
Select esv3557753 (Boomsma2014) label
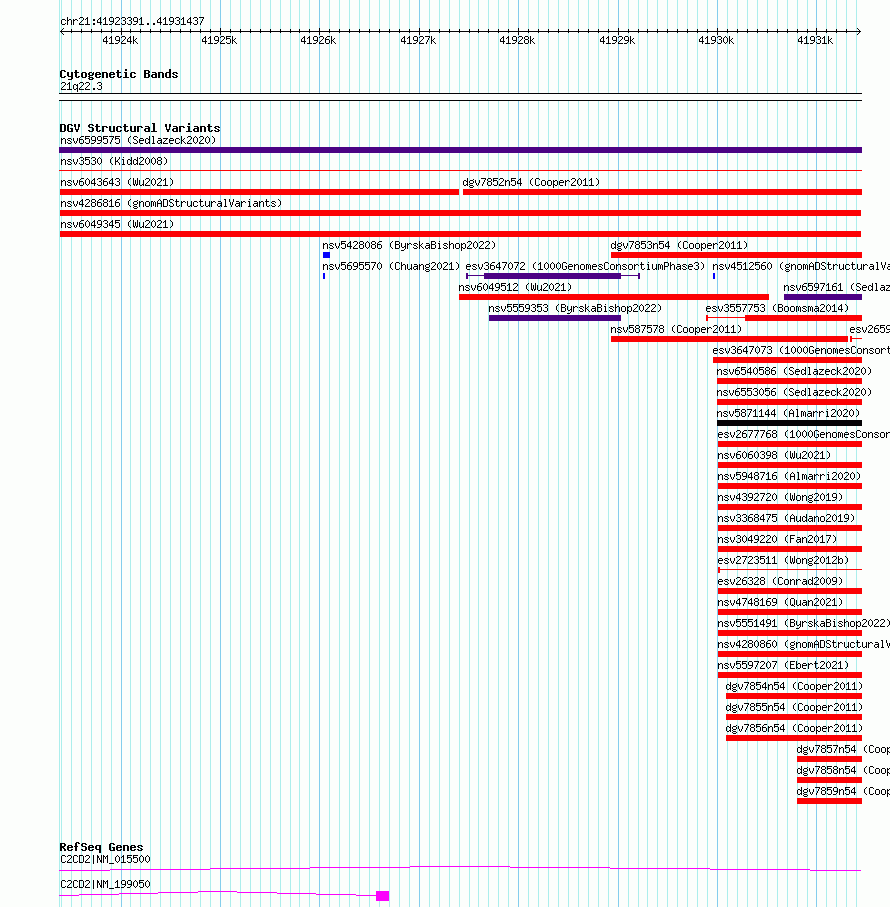pos(777,308)
